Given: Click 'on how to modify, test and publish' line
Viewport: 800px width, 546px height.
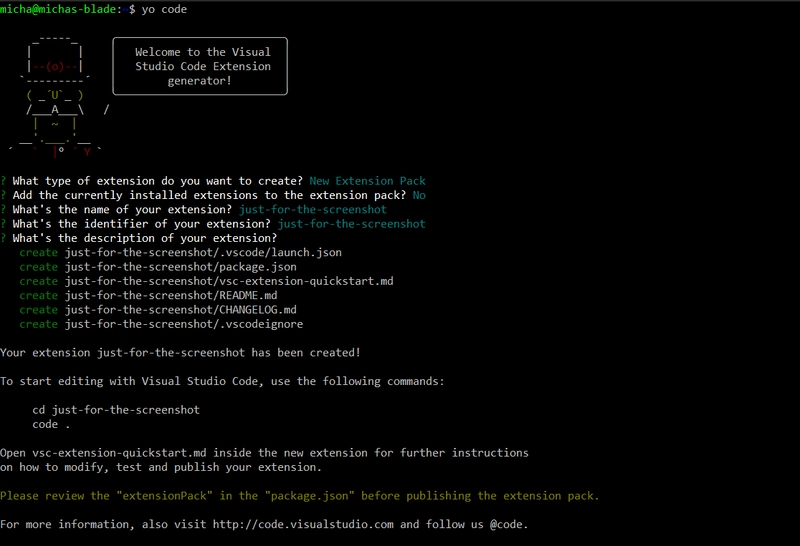Looking at the screenshot, I should (161, 466).
